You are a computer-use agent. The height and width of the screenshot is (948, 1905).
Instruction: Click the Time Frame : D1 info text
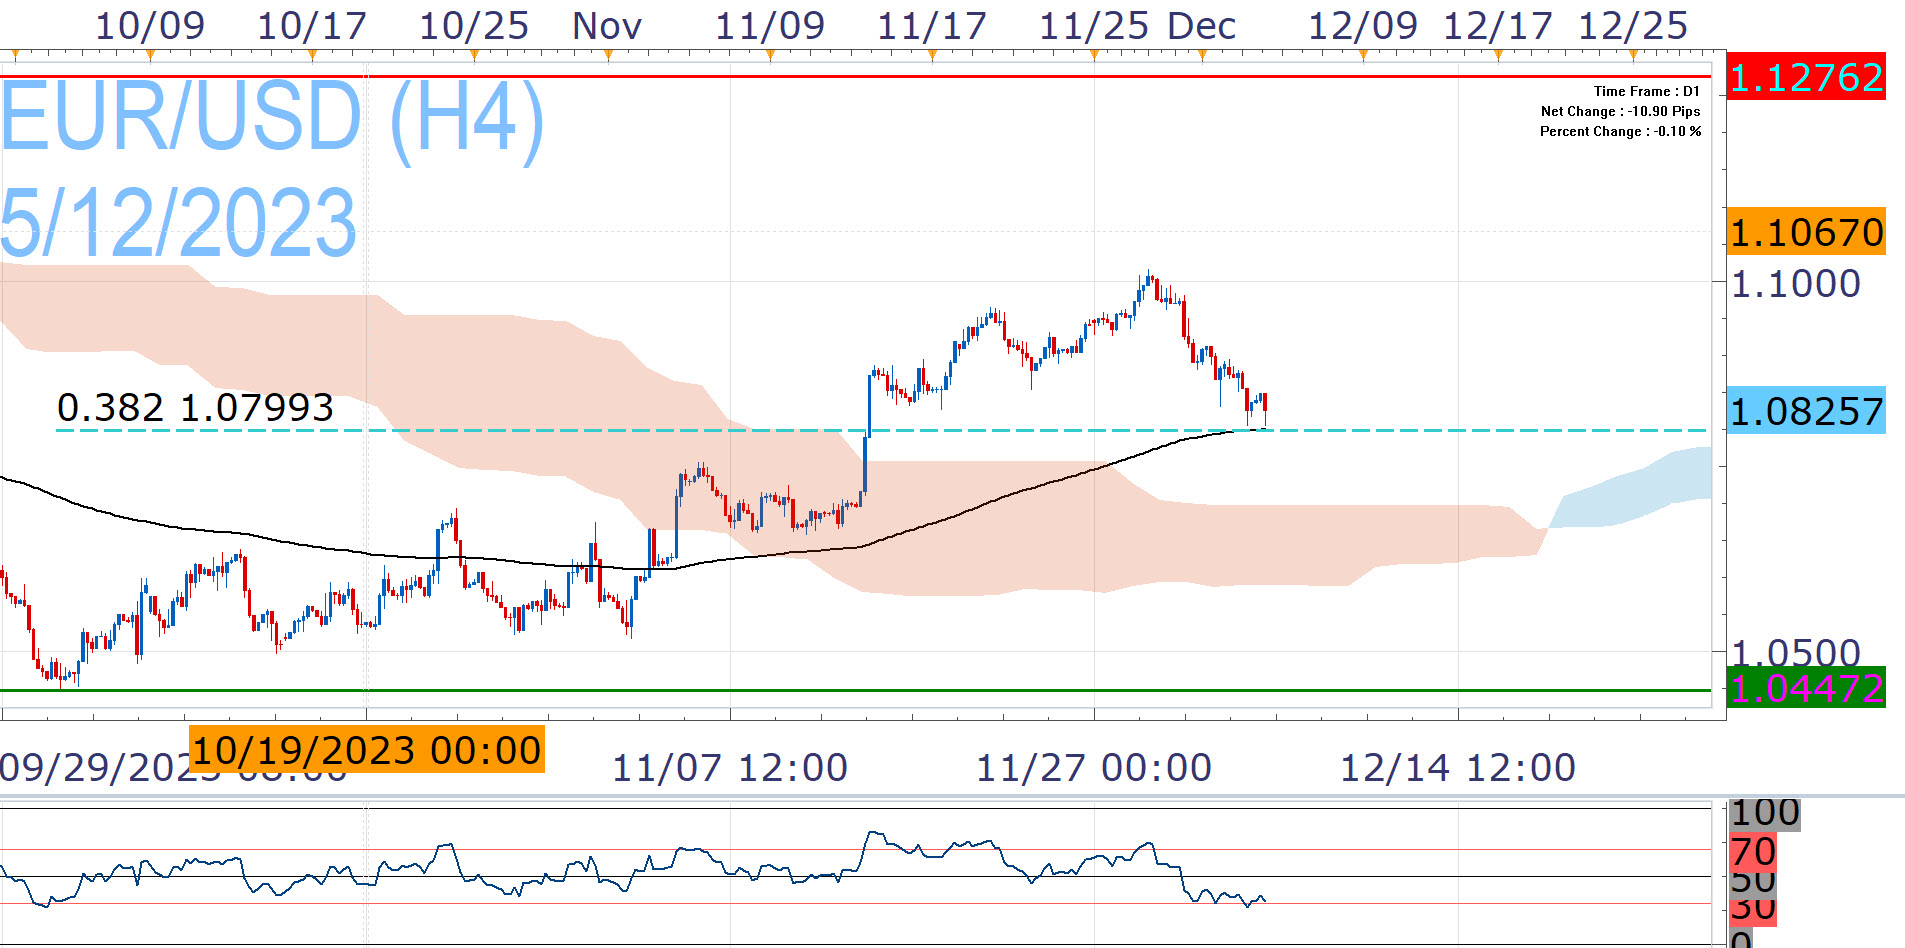coord(1646,91)
